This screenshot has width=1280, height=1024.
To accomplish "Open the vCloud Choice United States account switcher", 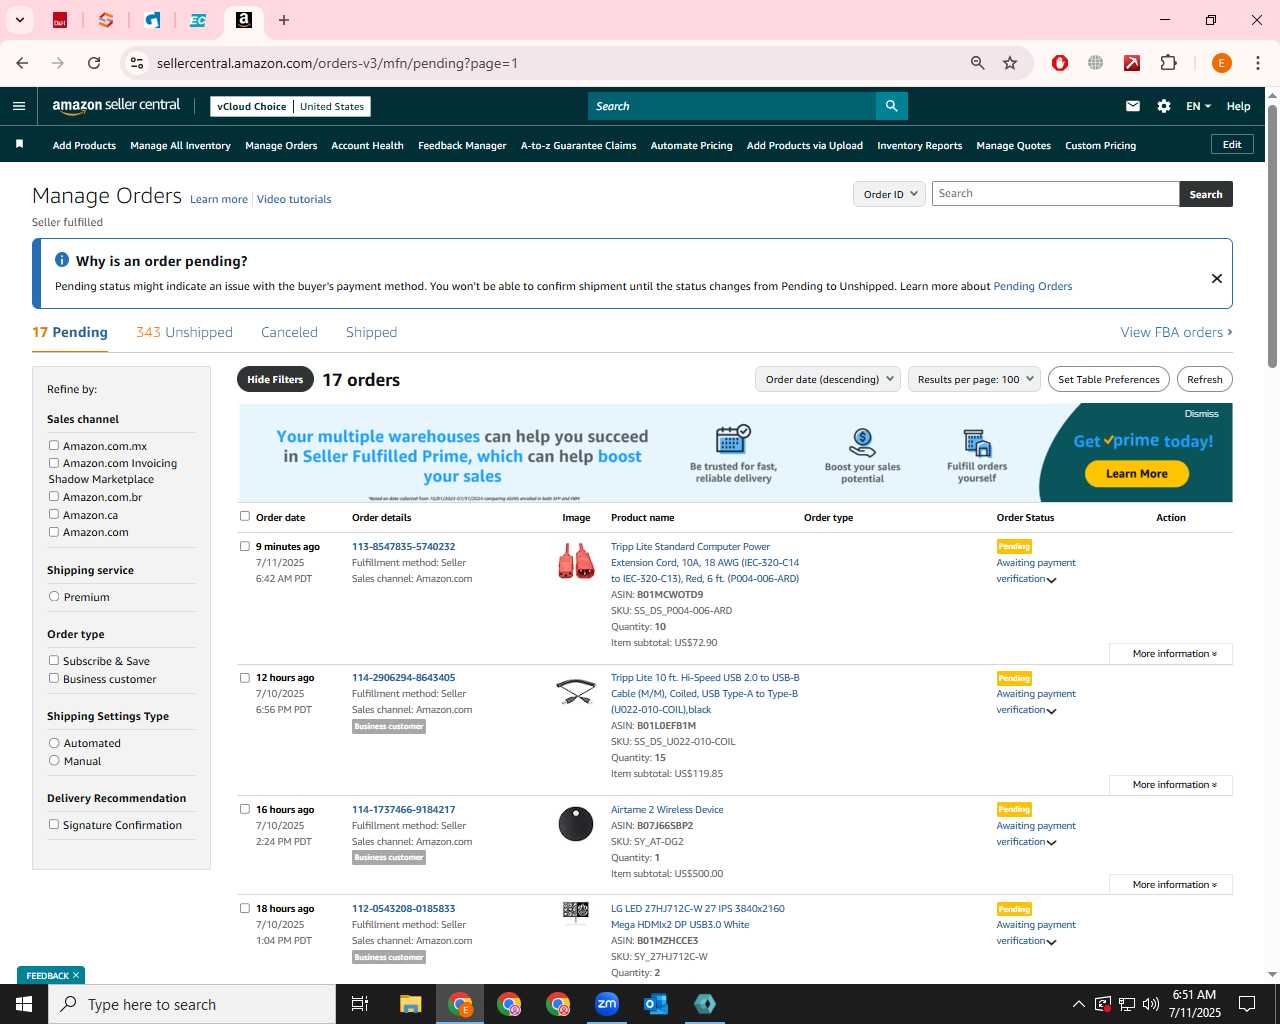I will (x=291, y=106).
